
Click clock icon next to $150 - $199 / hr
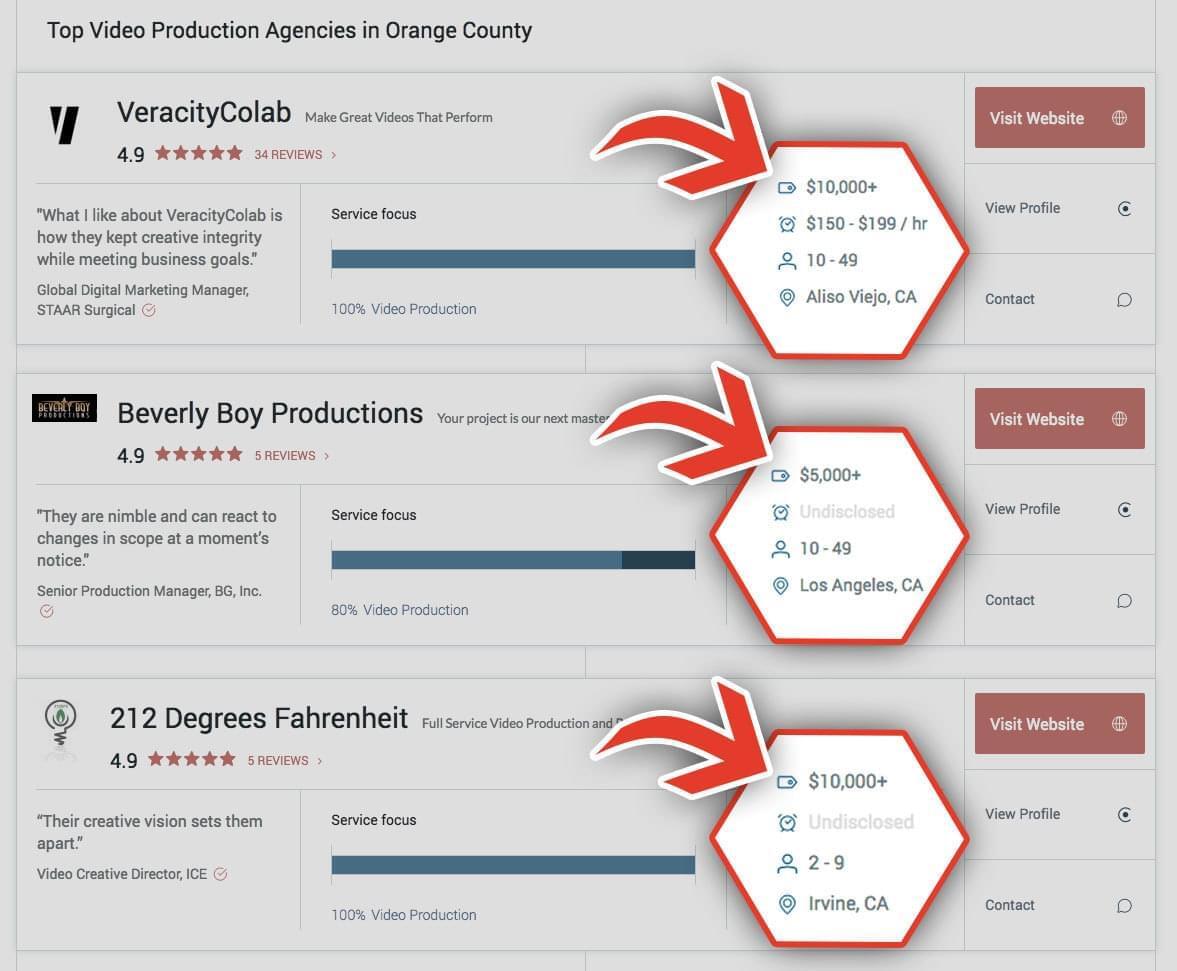click(787, 224)
